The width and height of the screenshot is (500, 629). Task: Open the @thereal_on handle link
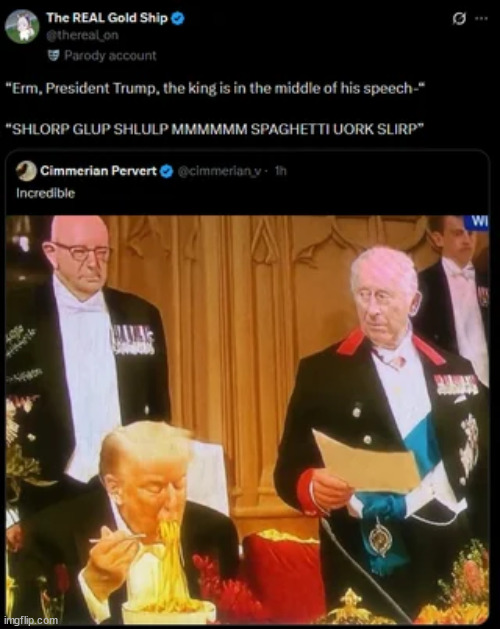(82, 35)
